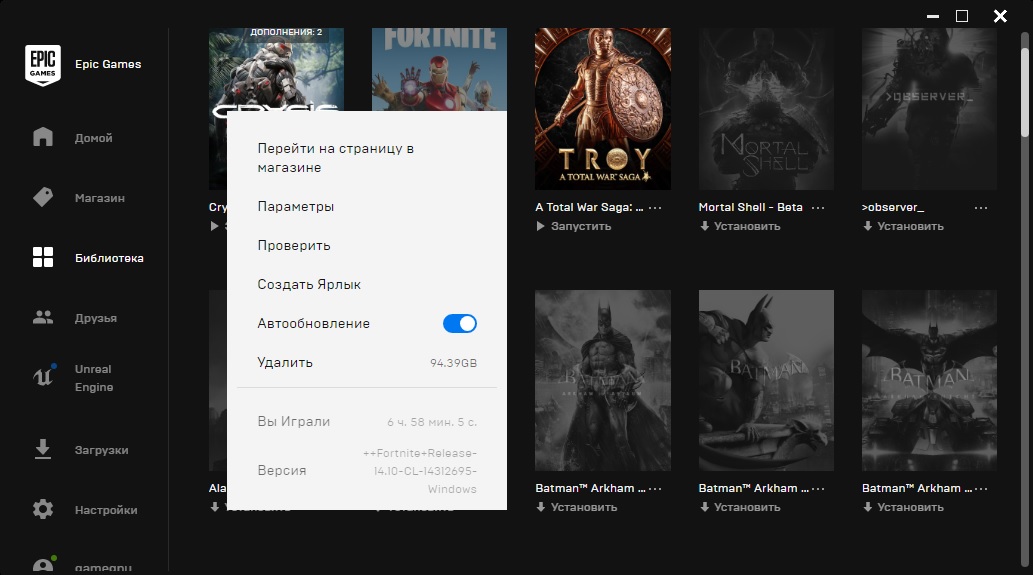Select the Библиотека grid icon

point(43,257)
